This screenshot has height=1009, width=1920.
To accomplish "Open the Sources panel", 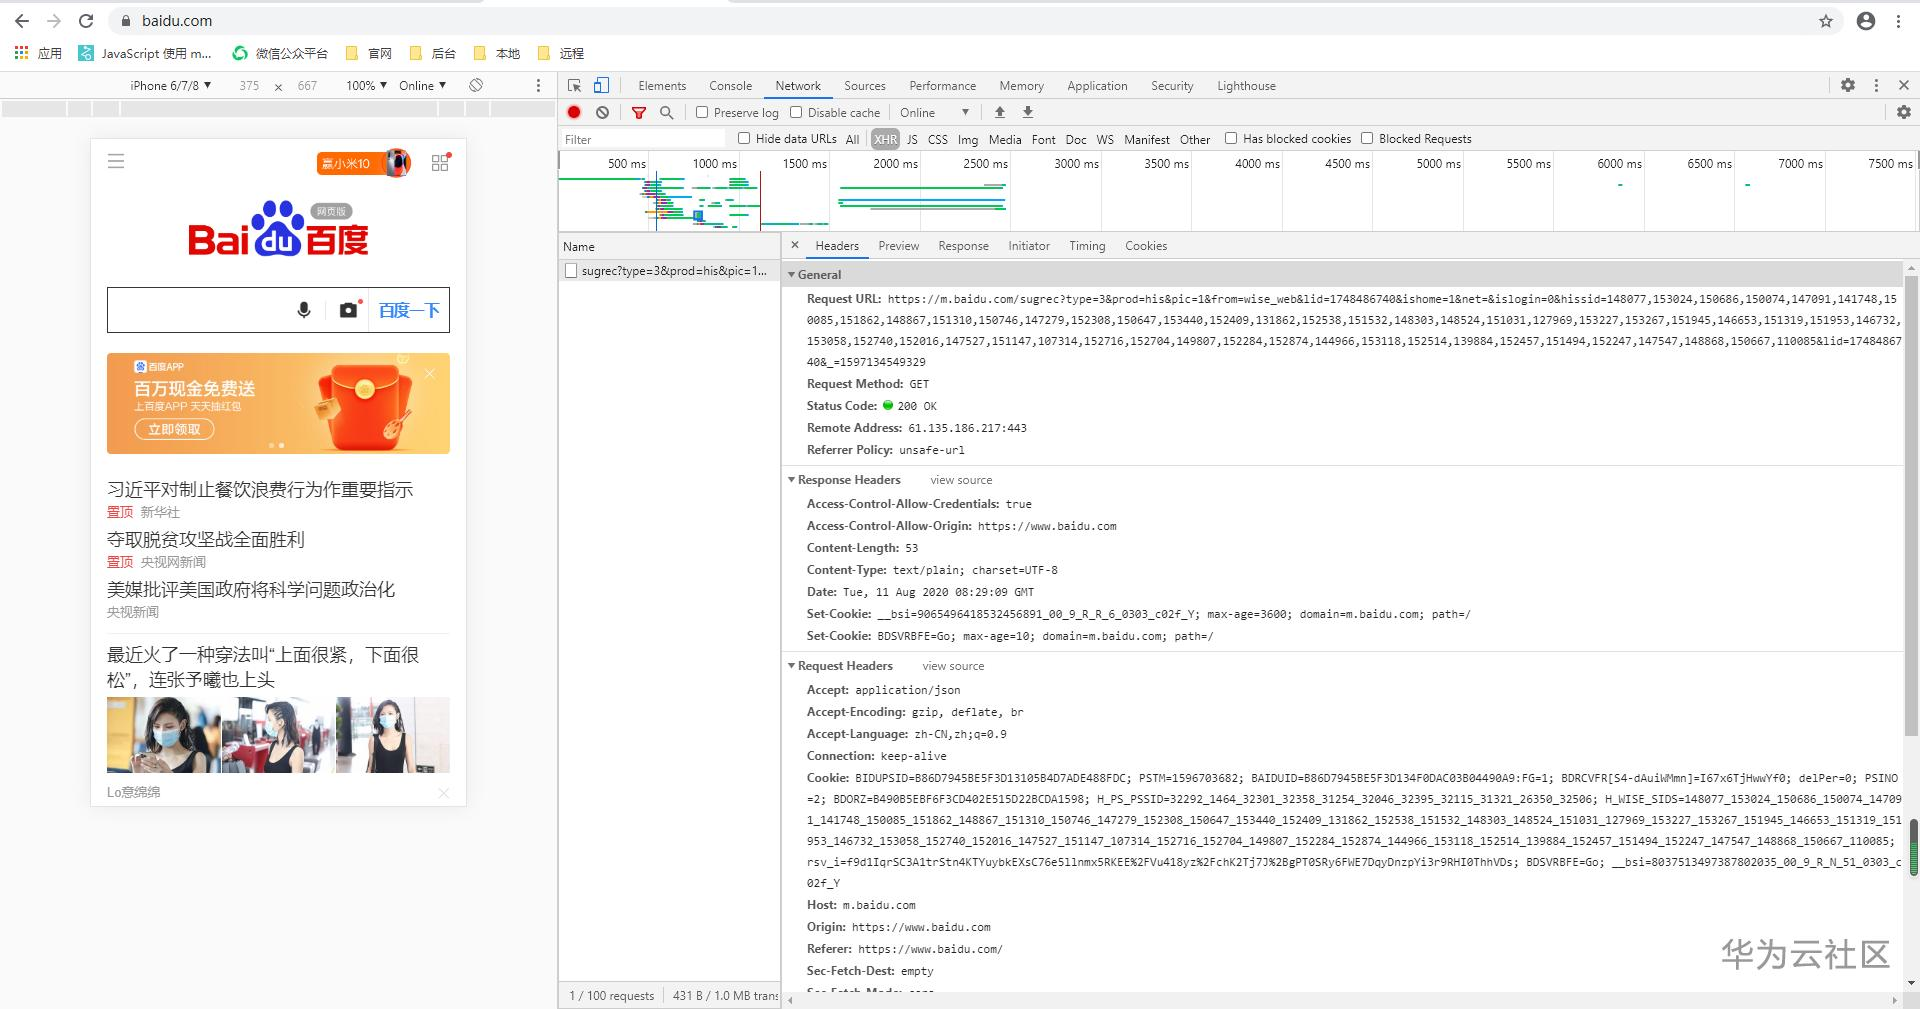I will [x=865, y=86].
